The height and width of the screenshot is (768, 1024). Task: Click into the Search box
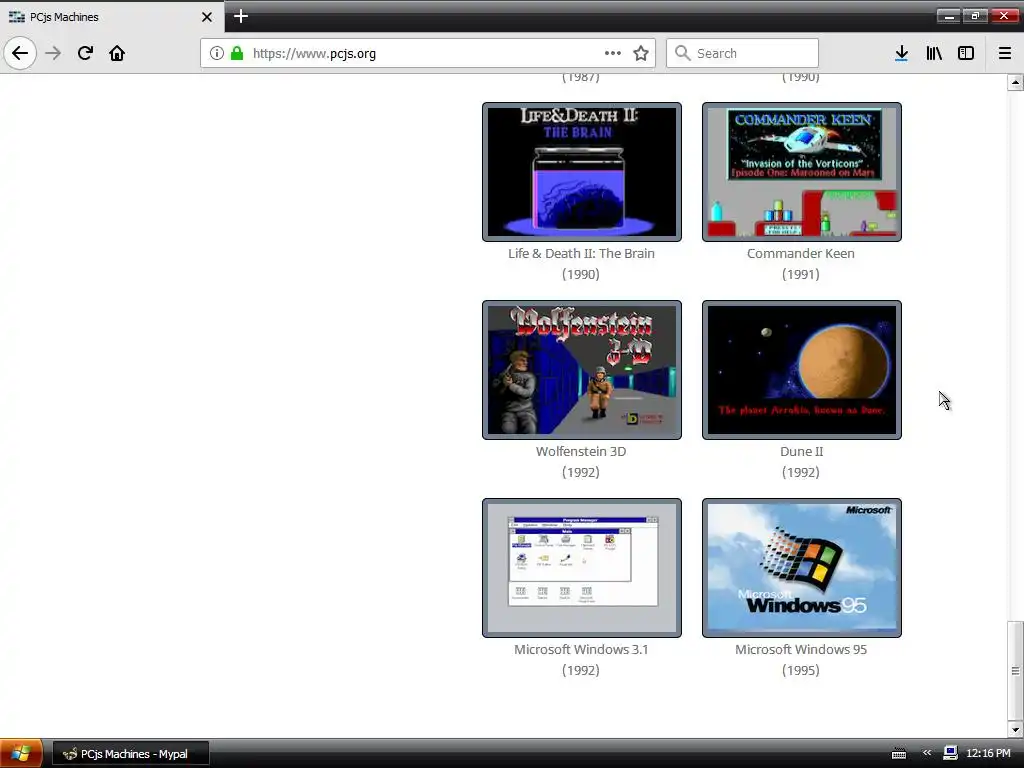point(742,54)
